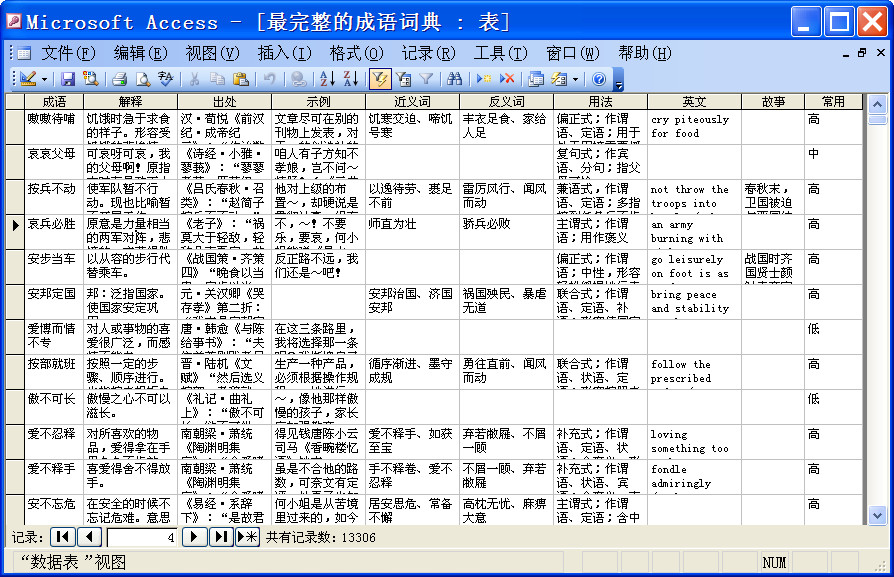This screenshot has width=894, height=577.
Task: Click the Spelling check toolbar icon
Action: coord(168,80)
